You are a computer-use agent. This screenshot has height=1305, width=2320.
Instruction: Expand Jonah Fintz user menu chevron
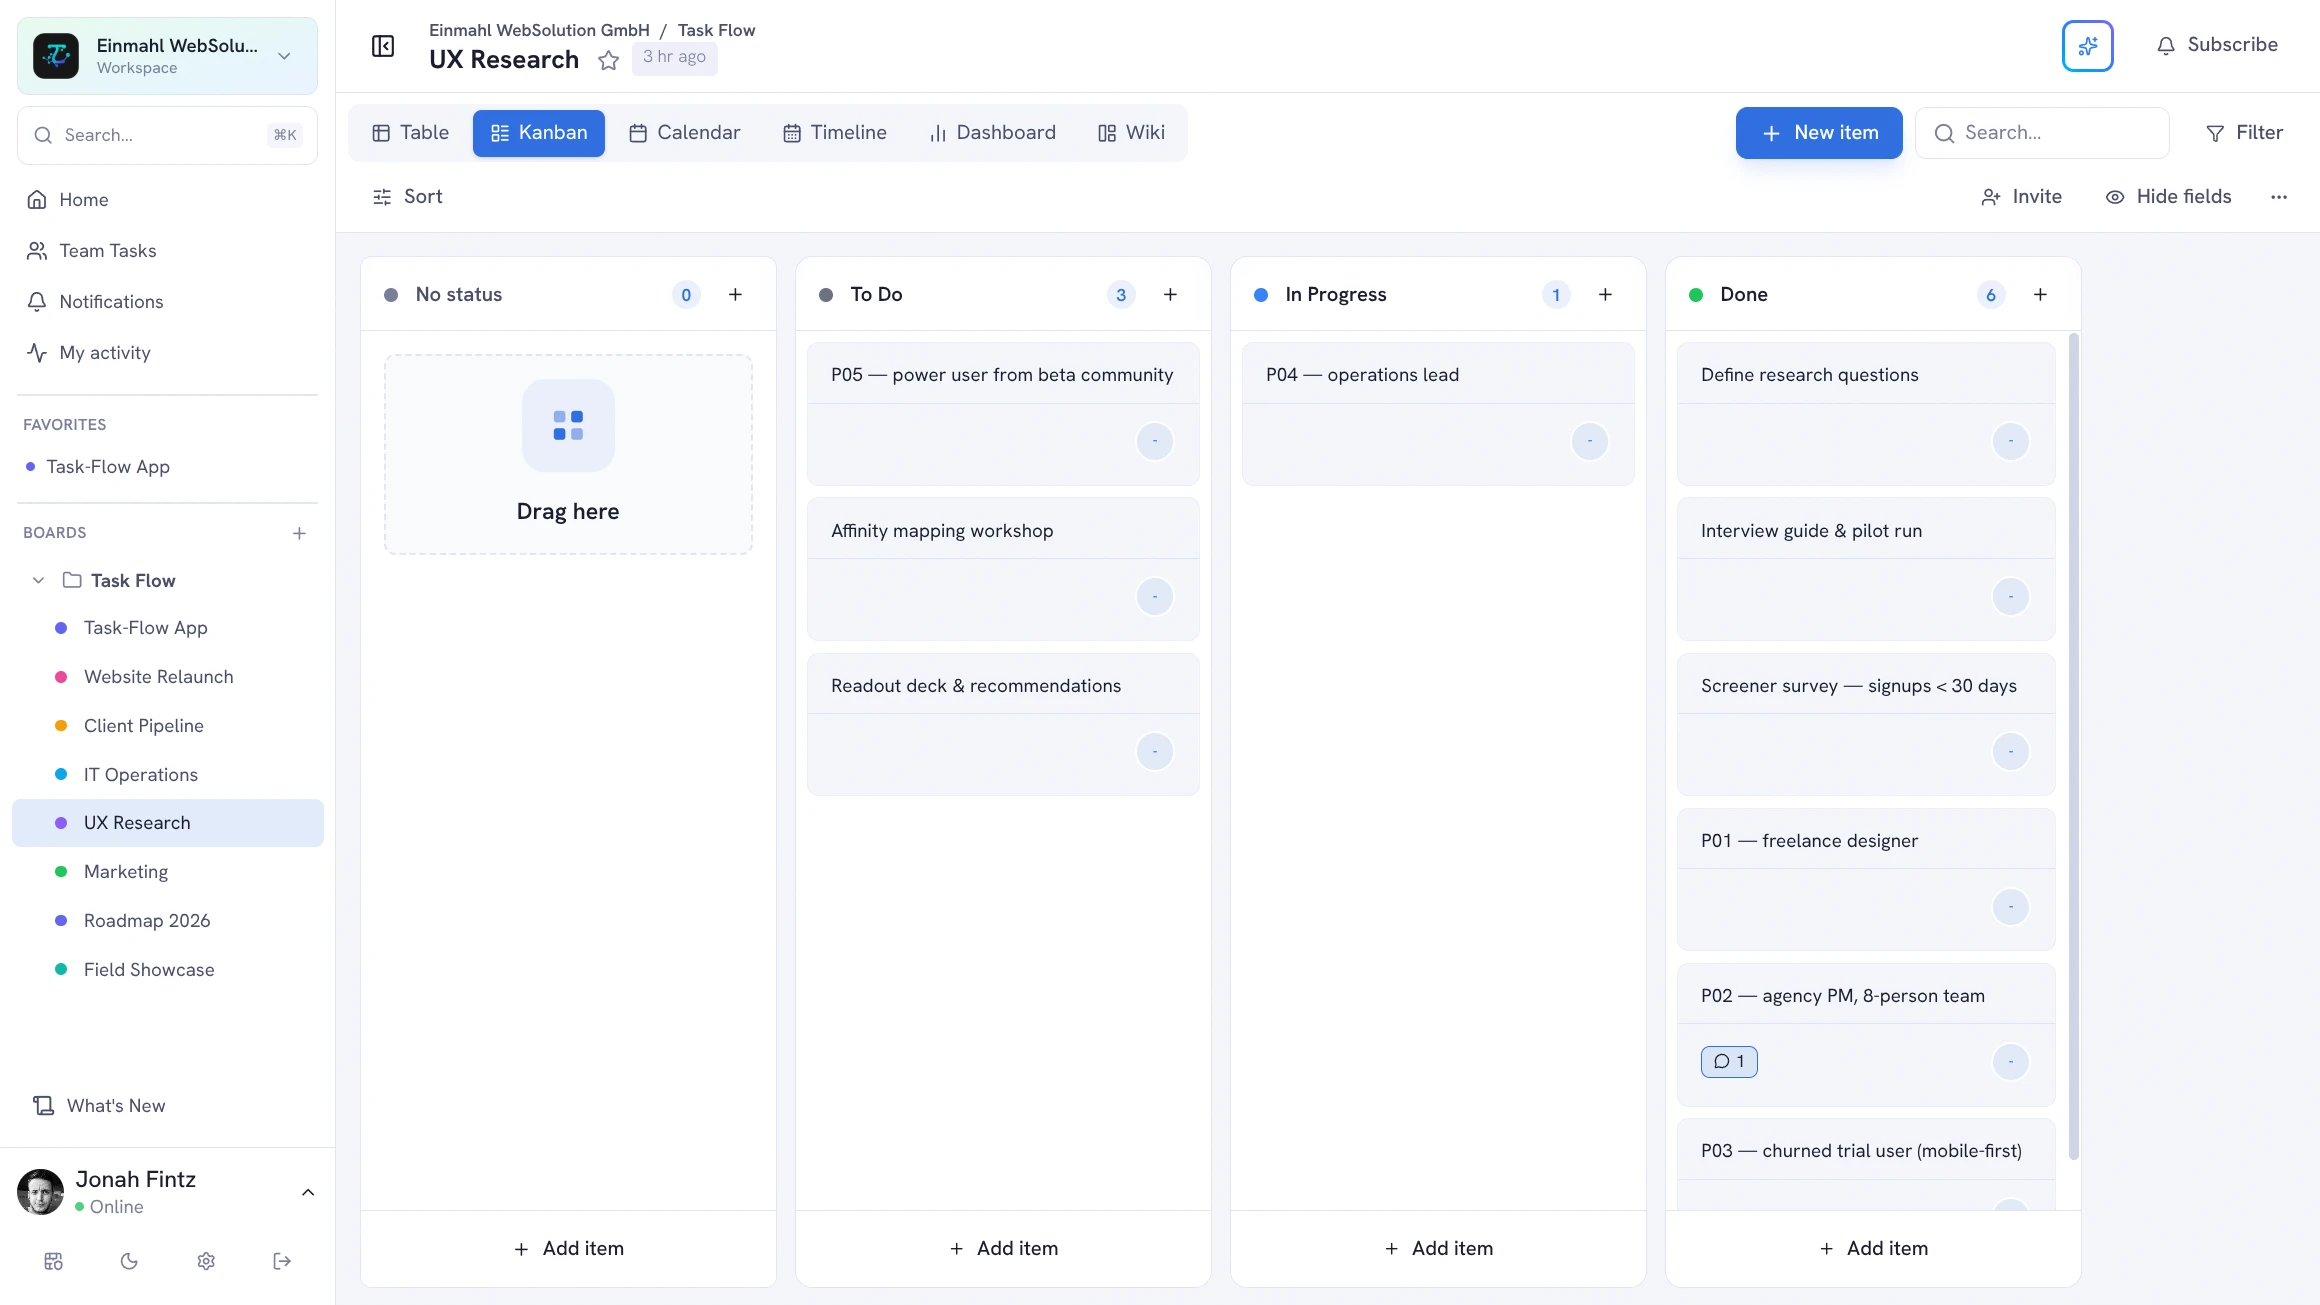[x=308, y=1192]
